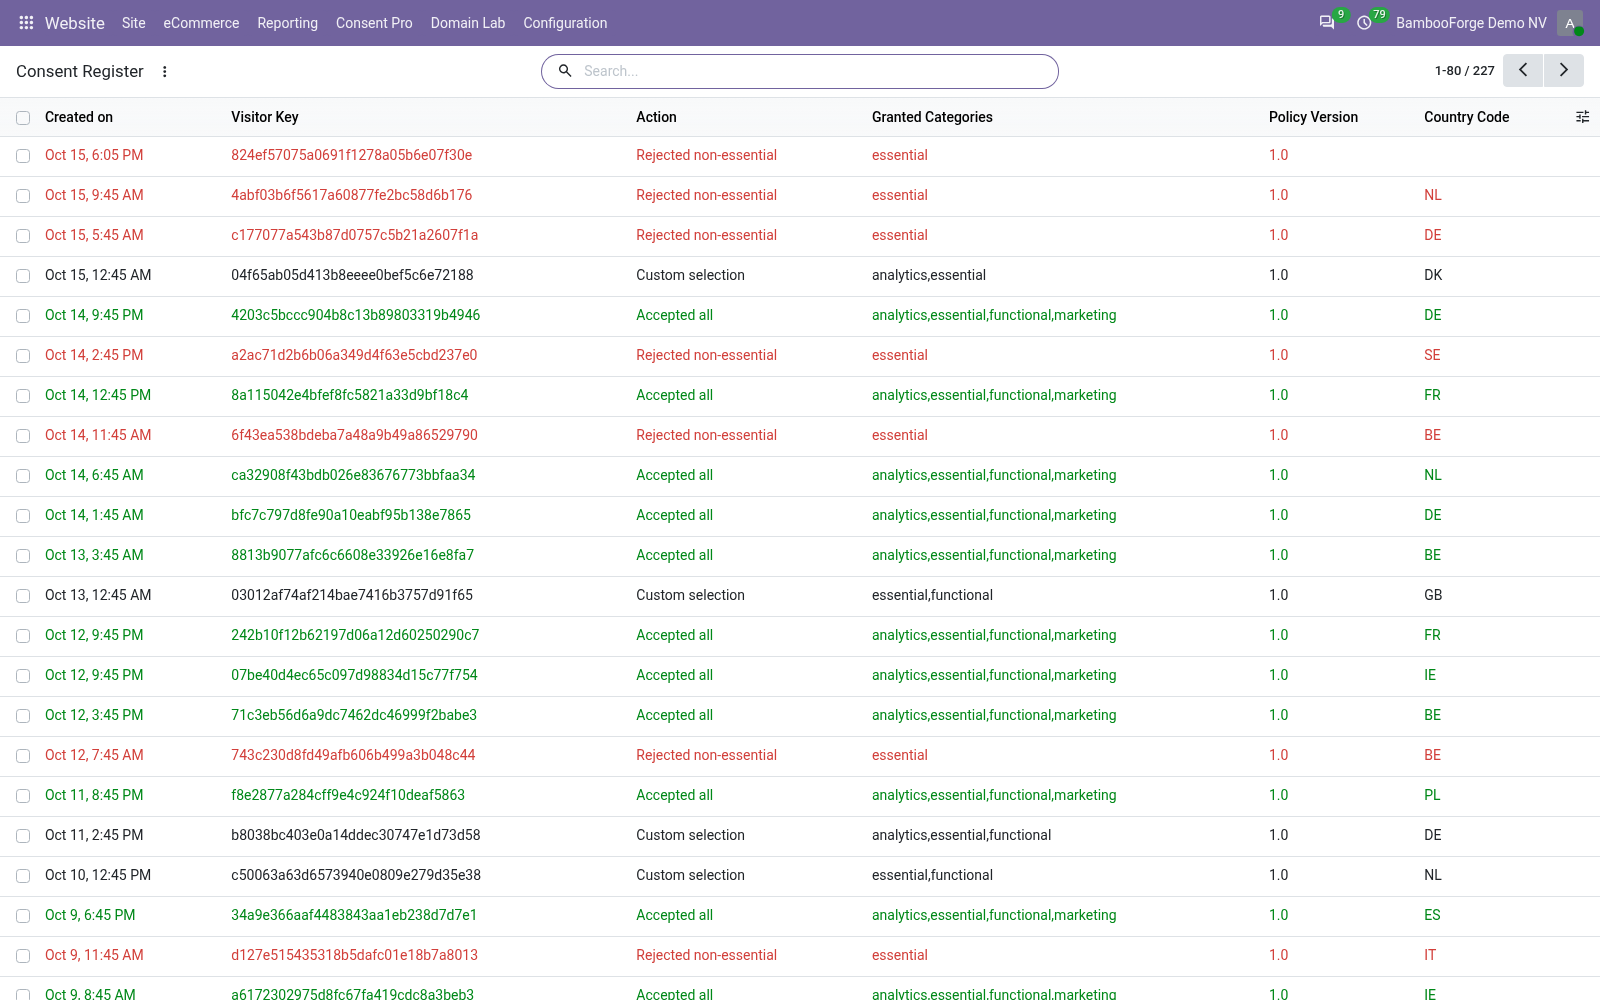Open the Domain Lab menu
The height and width of the screenshot is (1000, 1600).
(468, 23)
